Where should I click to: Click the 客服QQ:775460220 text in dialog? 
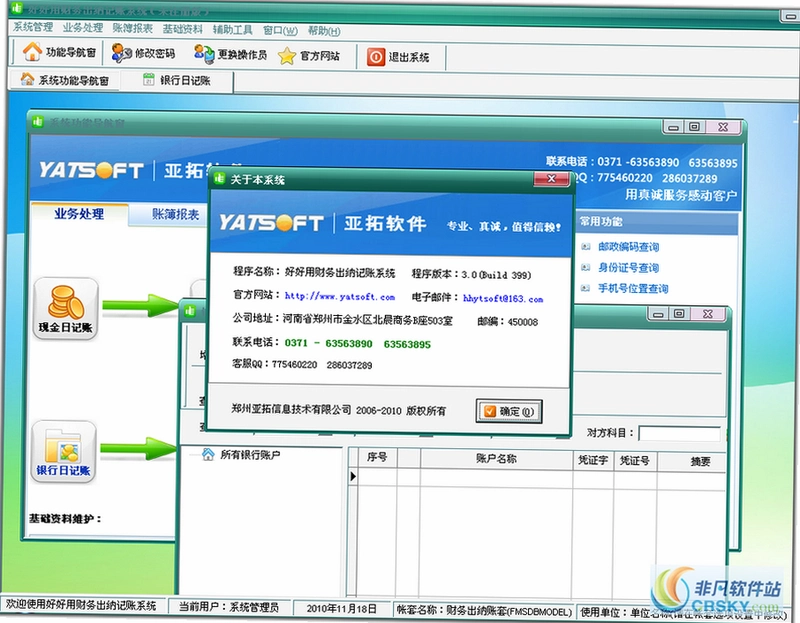click(302, 364)
